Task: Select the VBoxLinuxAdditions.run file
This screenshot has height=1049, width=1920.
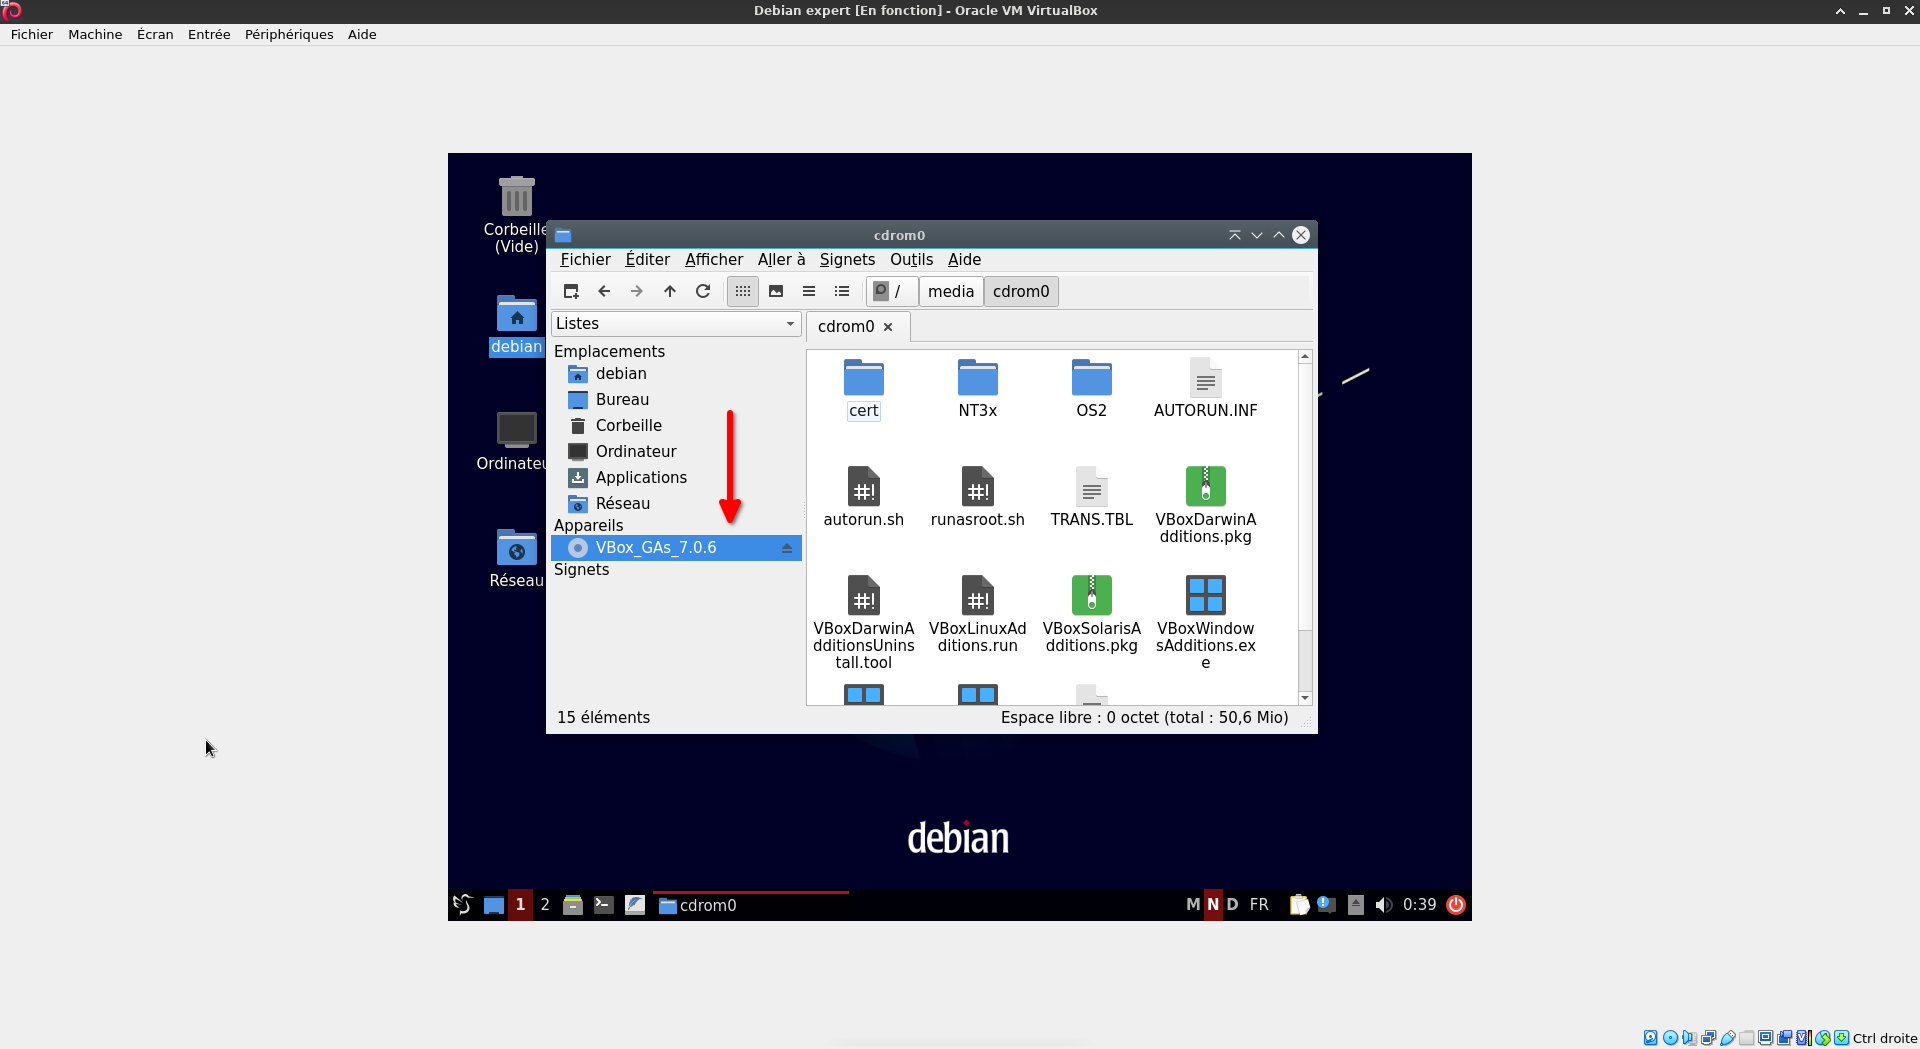Action: click(x=978, y=614)
